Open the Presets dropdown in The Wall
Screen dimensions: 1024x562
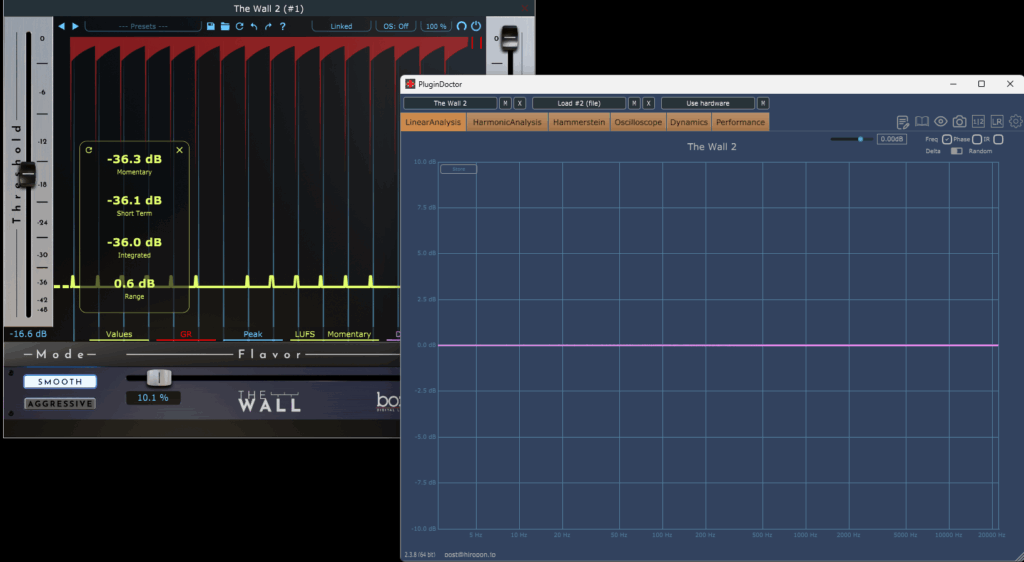143,26
